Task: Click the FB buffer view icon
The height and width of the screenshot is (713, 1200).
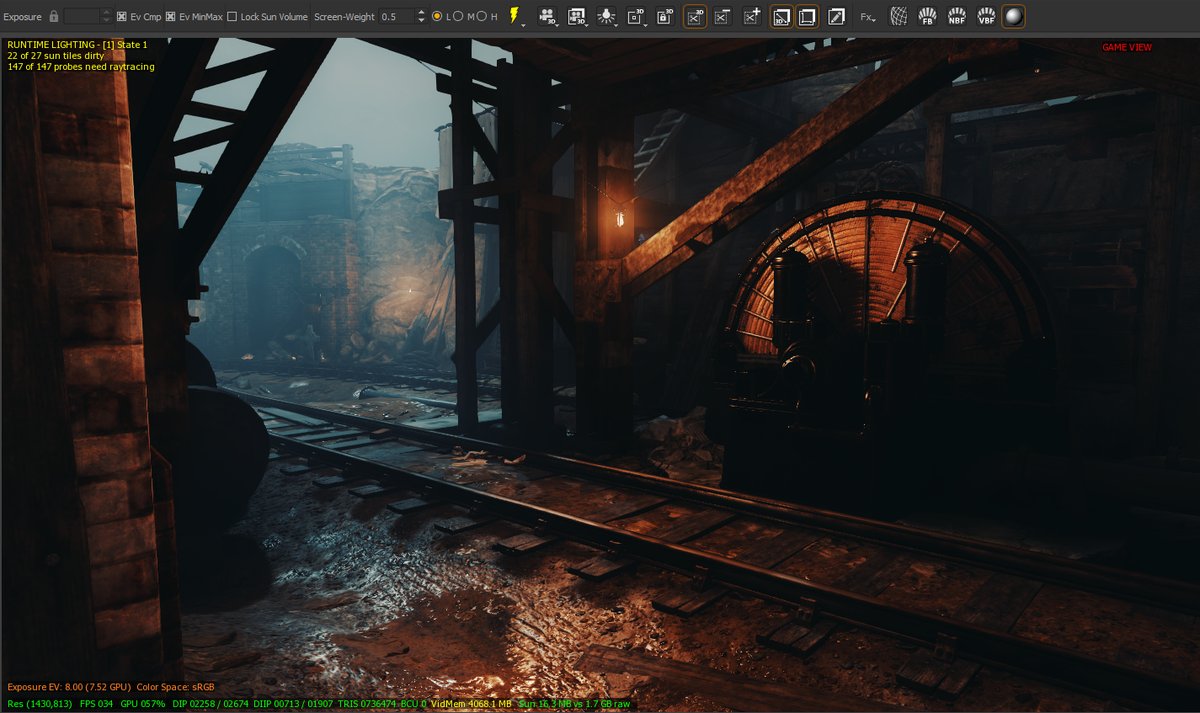Action: tap(928, 17)
